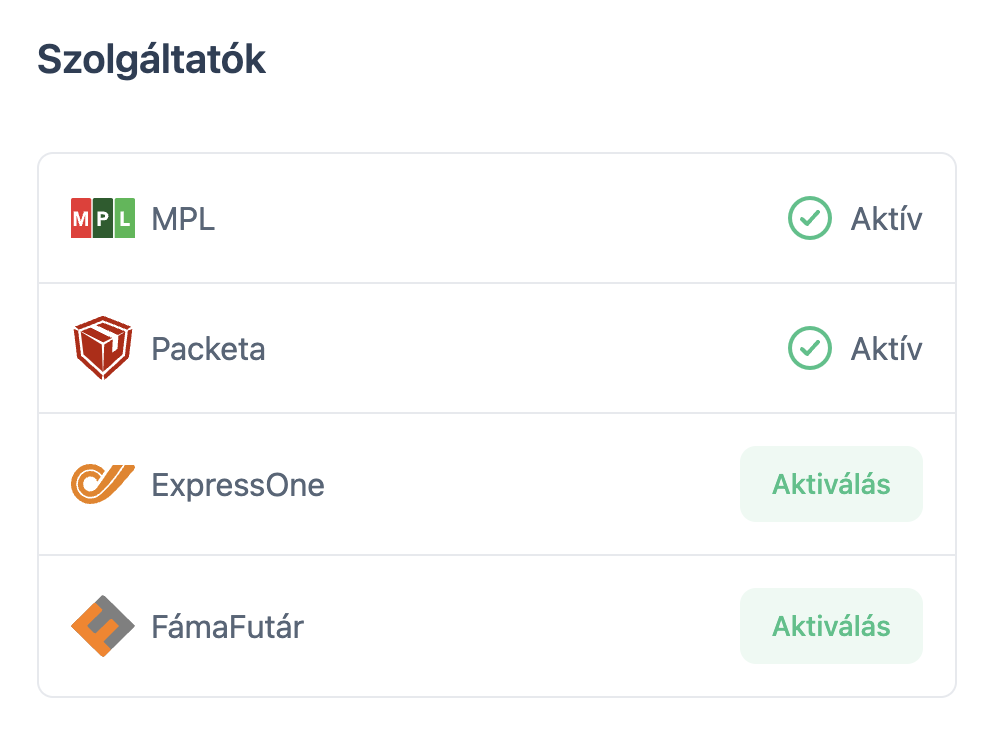The width and height of the screenshot is (1004, 738).
Task: Click the Aktív status text for Packeta
Action: pos(886,349)
